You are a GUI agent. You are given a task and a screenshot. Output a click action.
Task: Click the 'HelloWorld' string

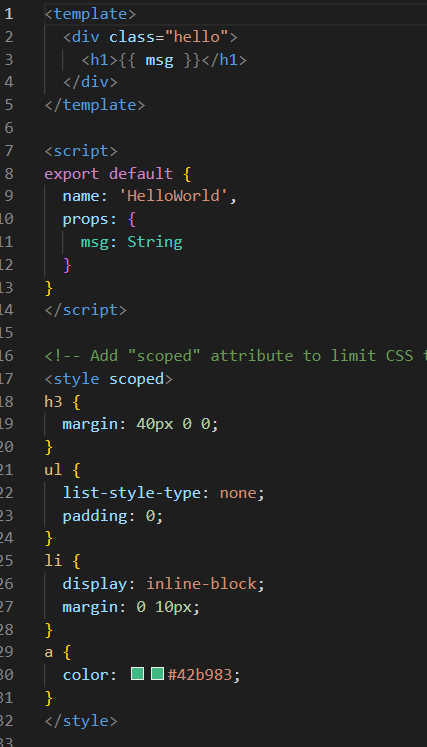(174, 196)
